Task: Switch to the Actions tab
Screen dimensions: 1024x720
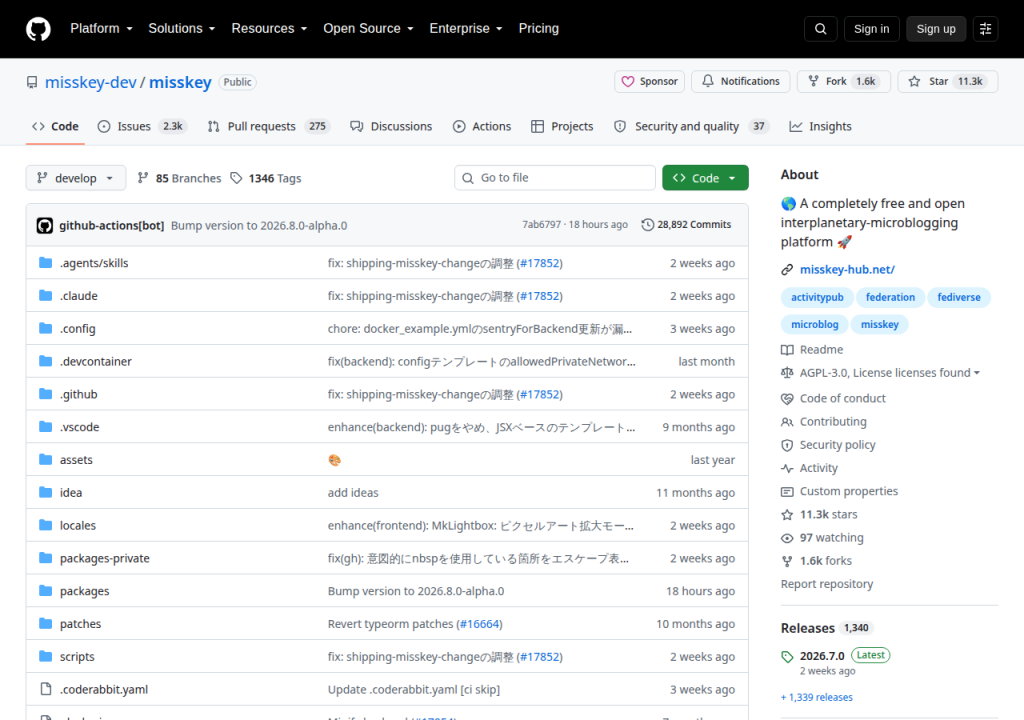Action: [482, 126]
